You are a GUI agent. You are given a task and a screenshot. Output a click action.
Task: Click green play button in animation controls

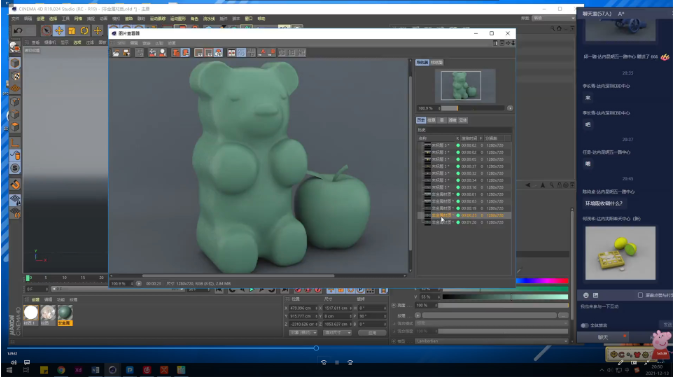point(252,290)
